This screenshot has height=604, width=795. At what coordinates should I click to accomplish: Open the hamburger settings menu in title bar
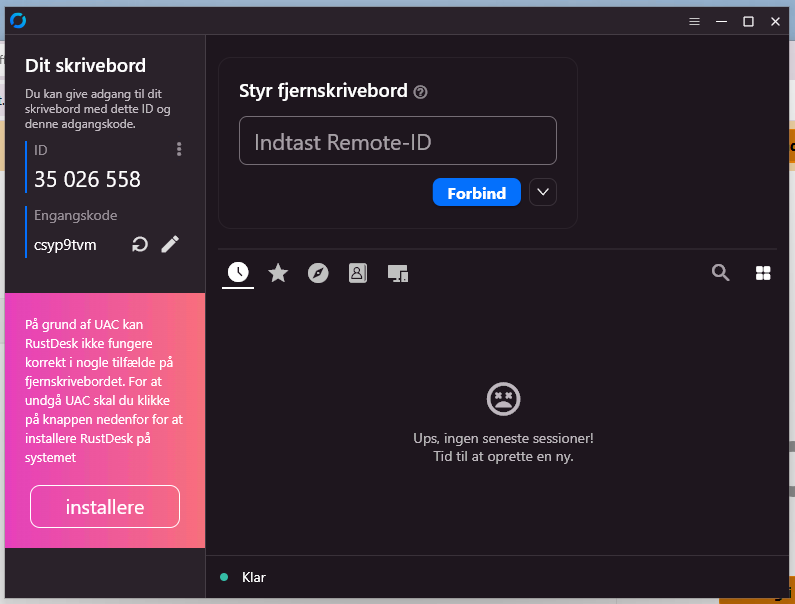point(694,21)
